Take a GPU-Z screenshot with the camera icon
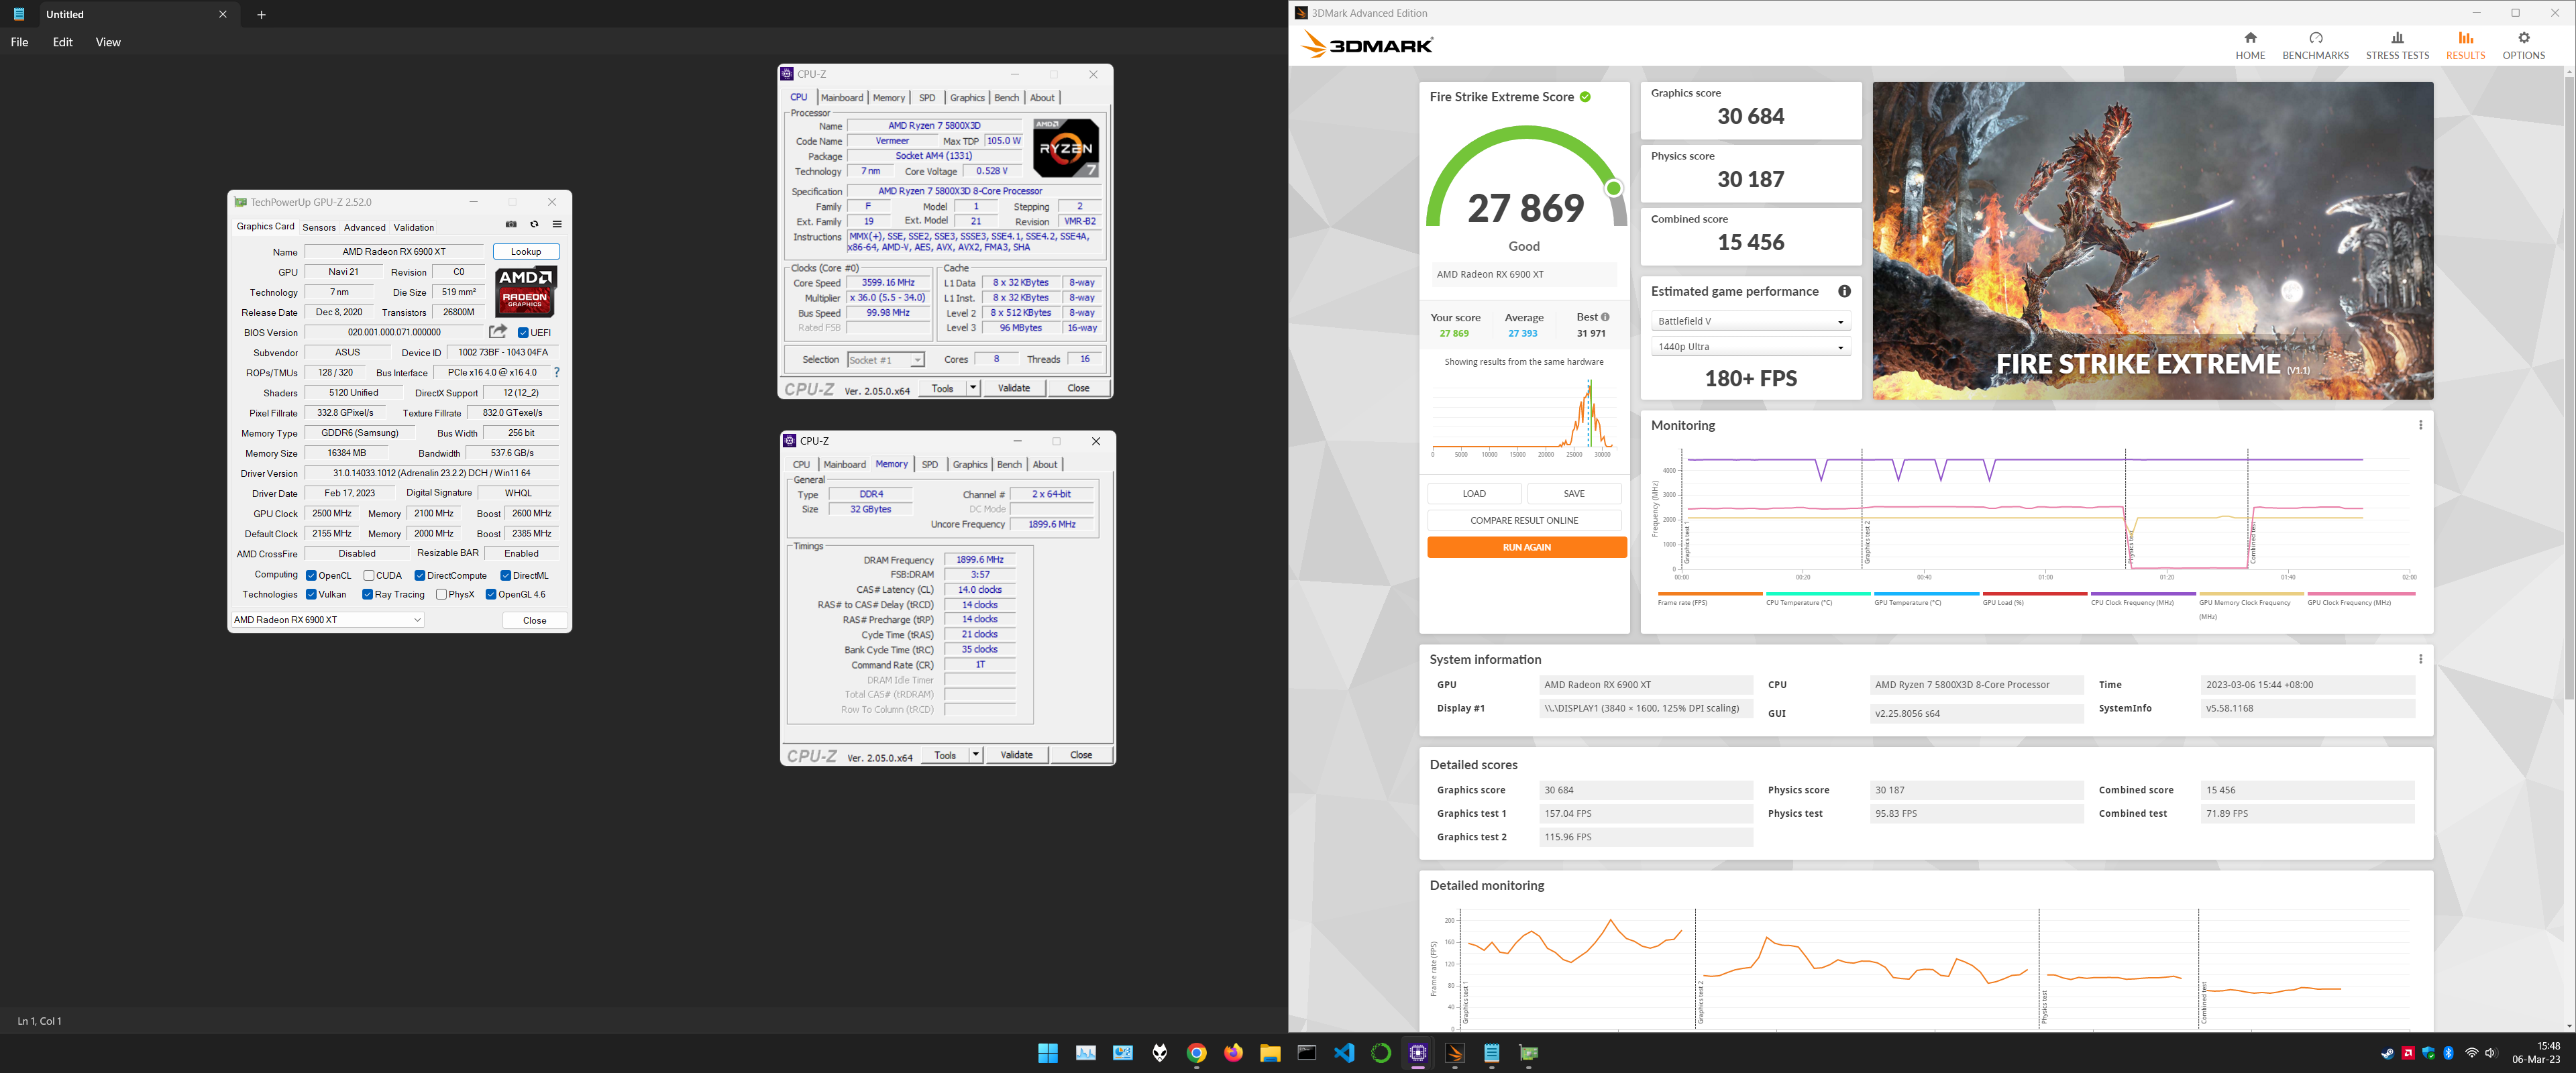2576x1073 pixels. [x=511, y=225]
